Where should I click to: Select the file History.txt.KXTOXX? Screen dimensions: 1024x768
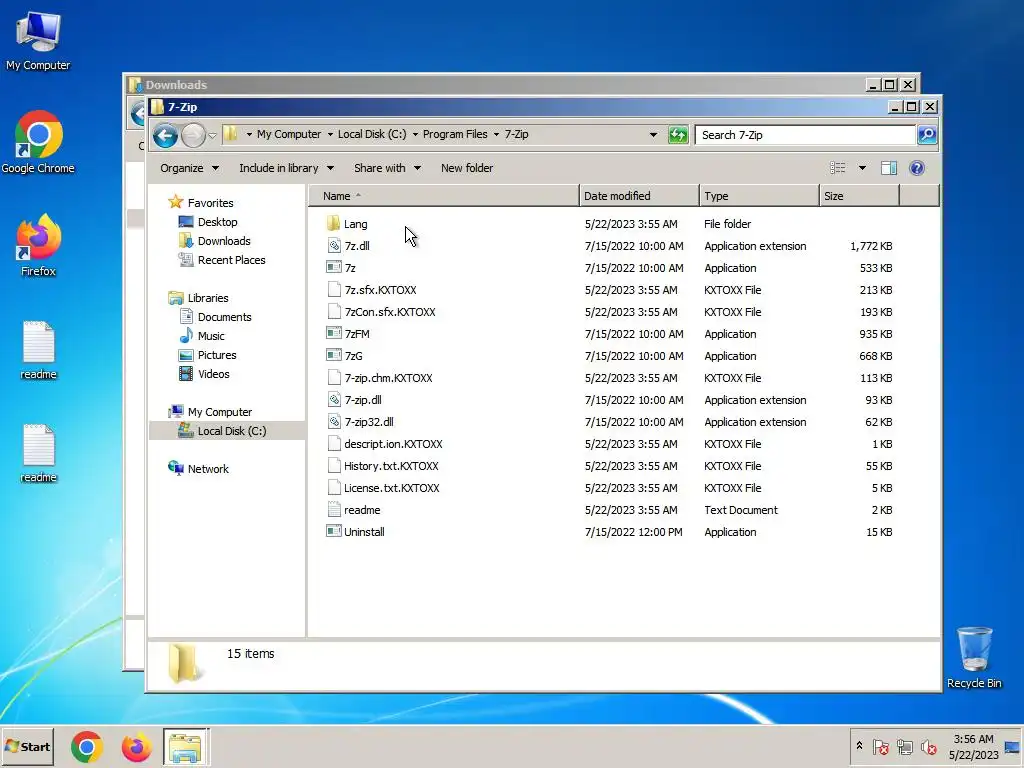point(391,466)
